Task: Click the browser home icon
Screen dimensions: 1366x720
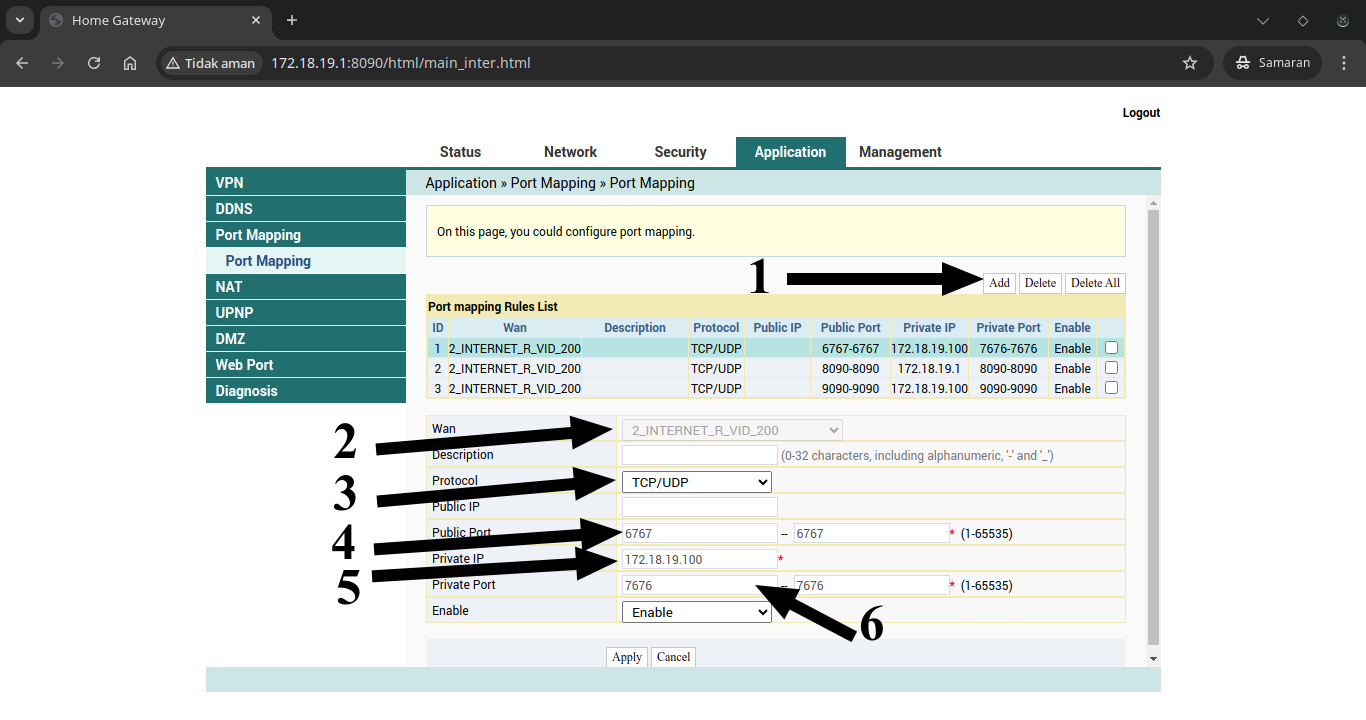Action: [x=130, y=62]
